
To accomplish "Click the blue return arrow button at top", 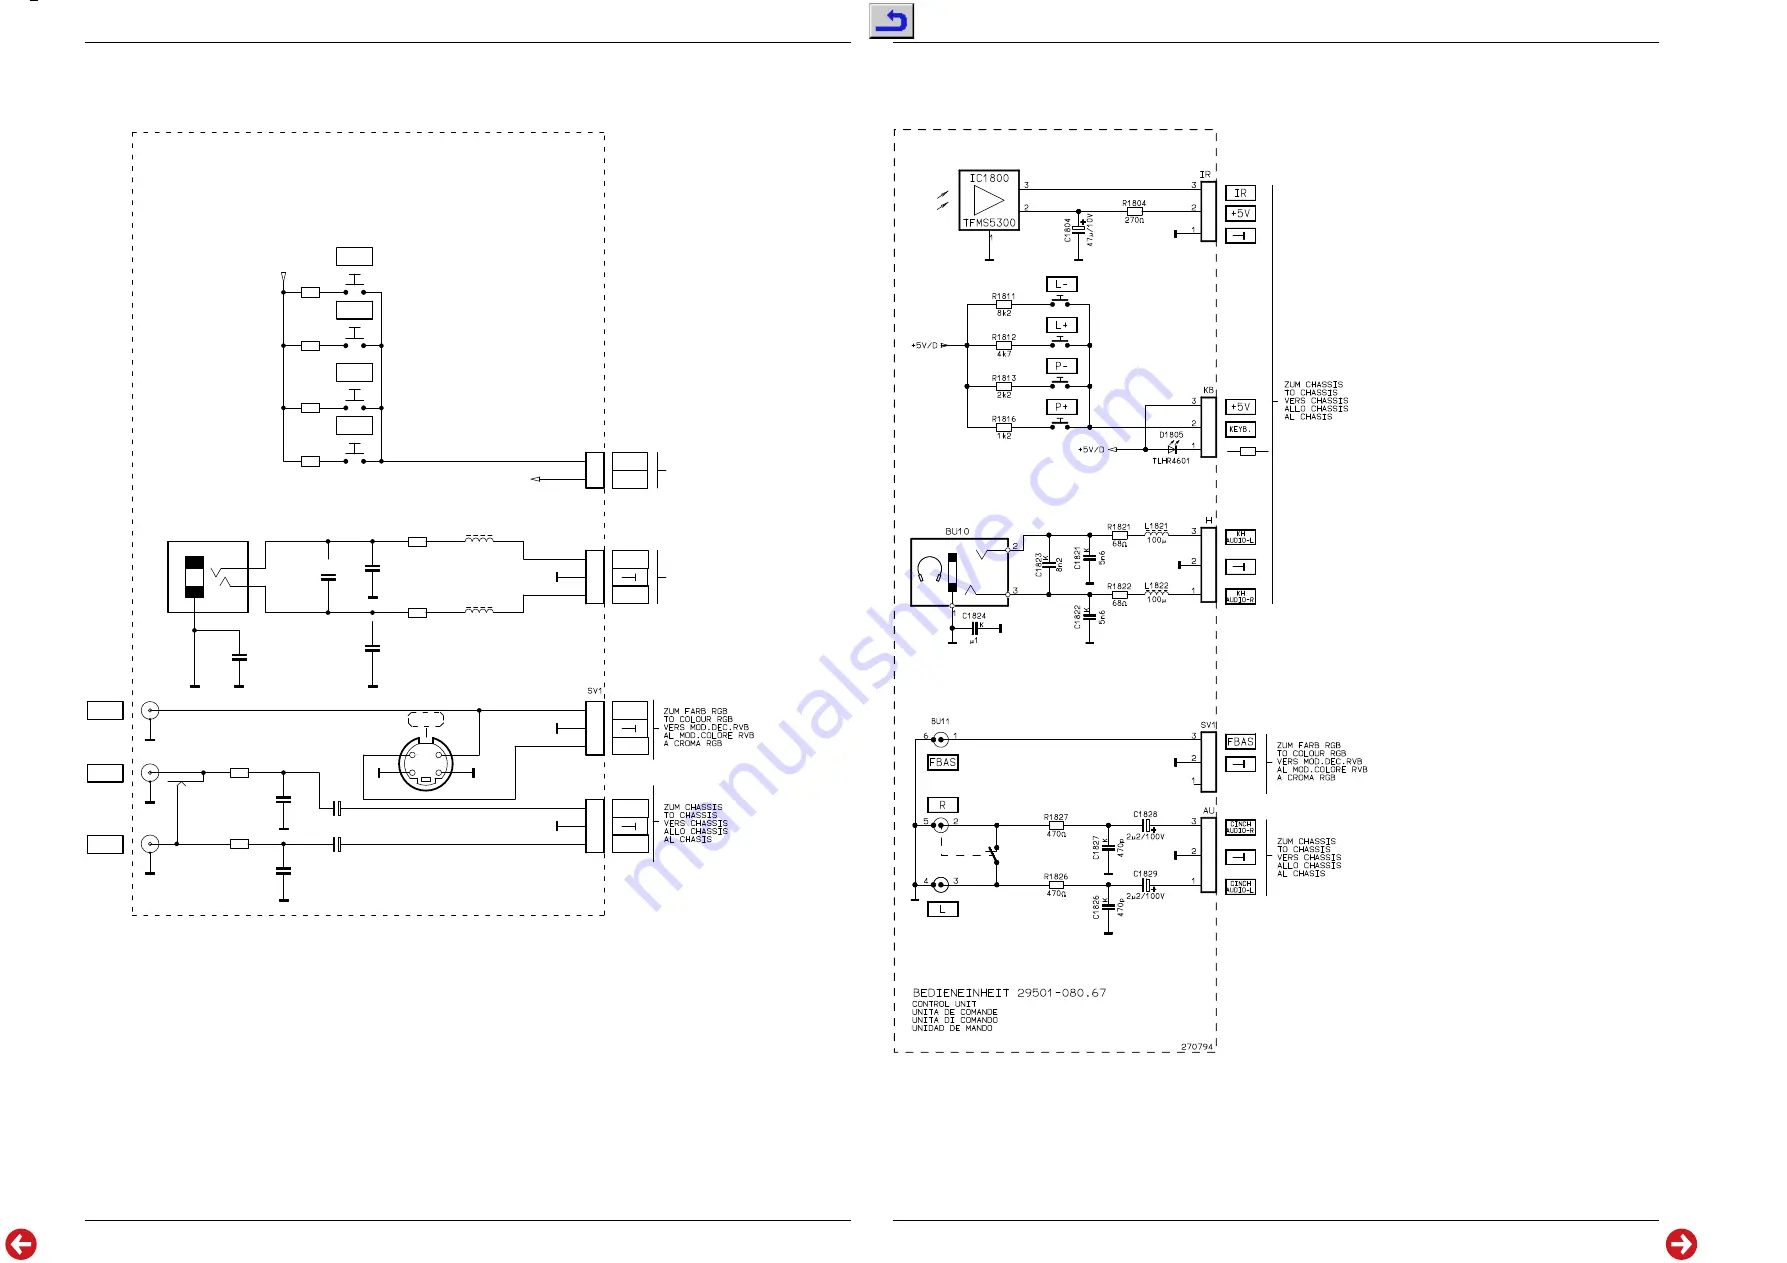I will coord(891,21).
